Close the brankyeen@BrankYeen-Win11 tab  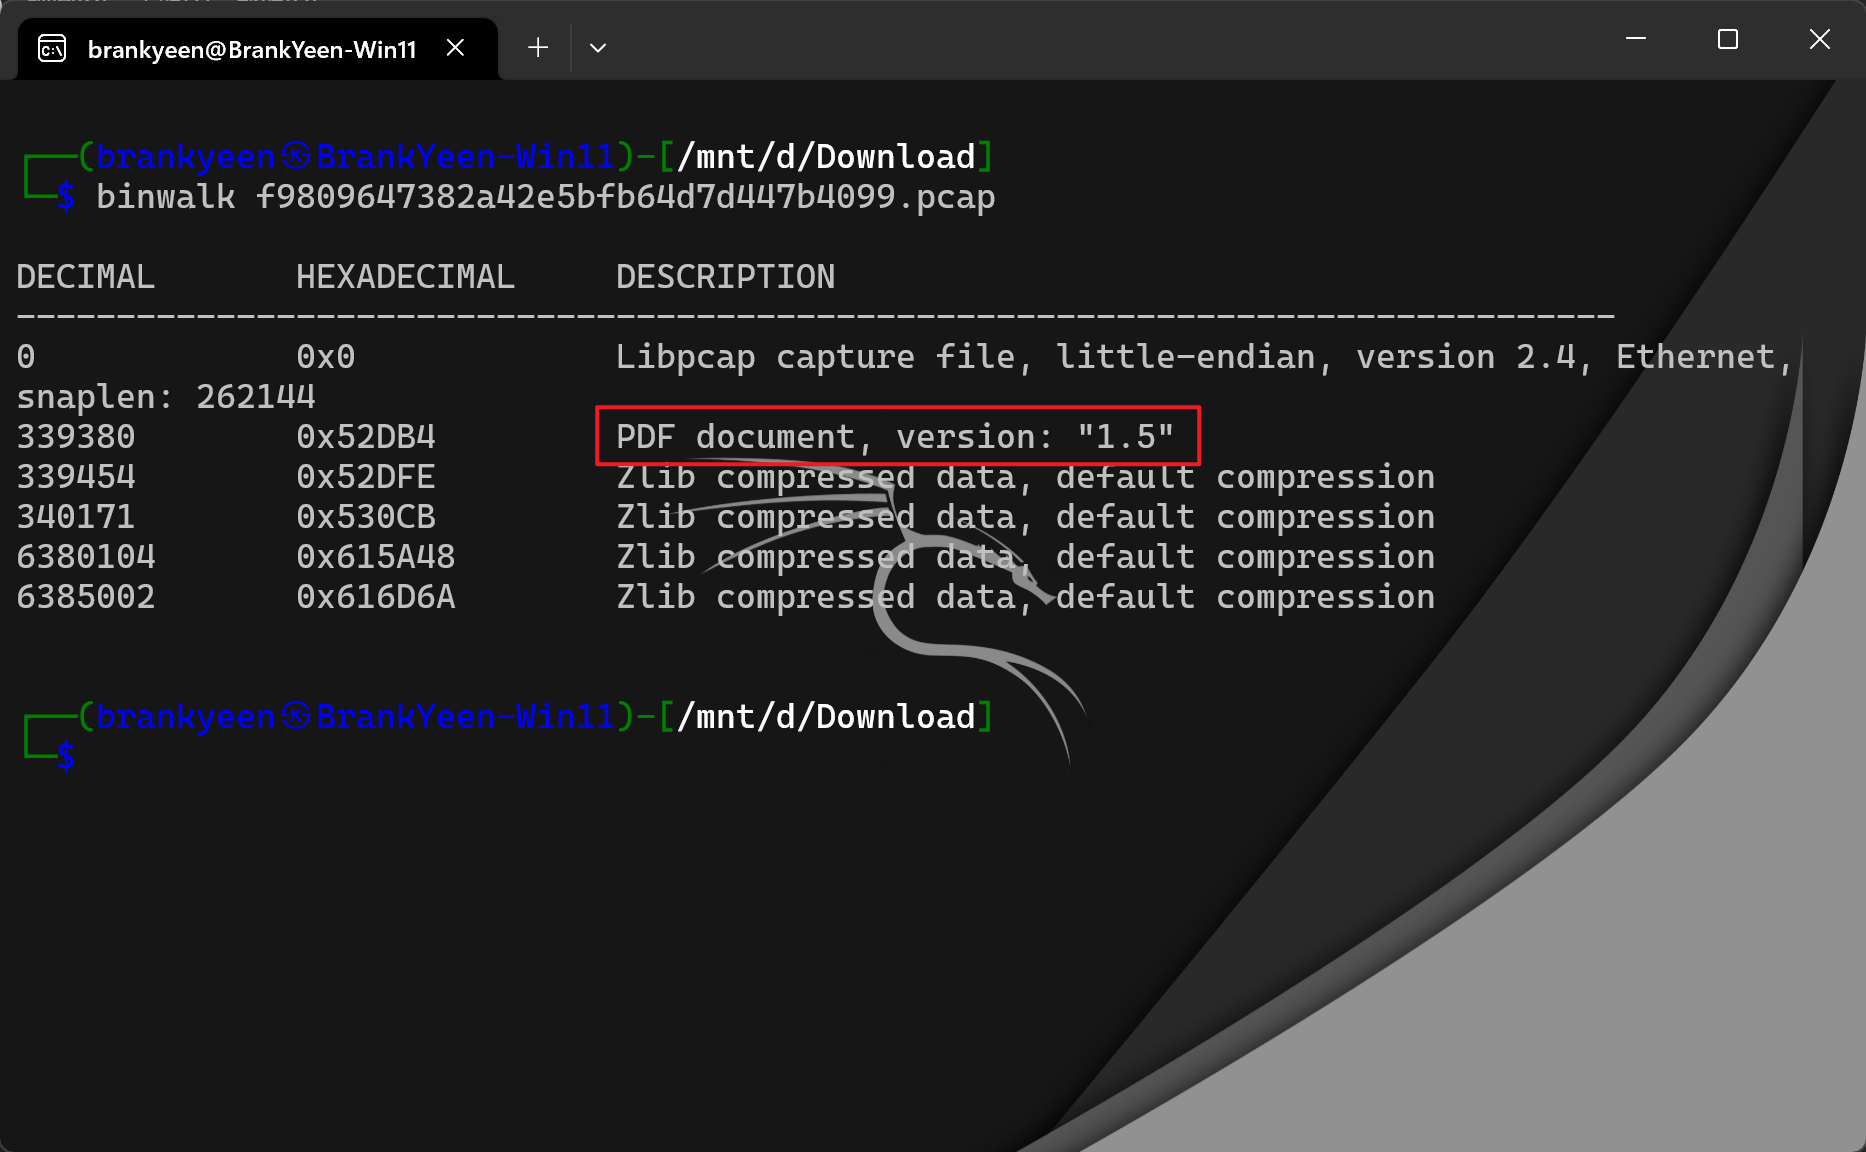pos(455,48)
